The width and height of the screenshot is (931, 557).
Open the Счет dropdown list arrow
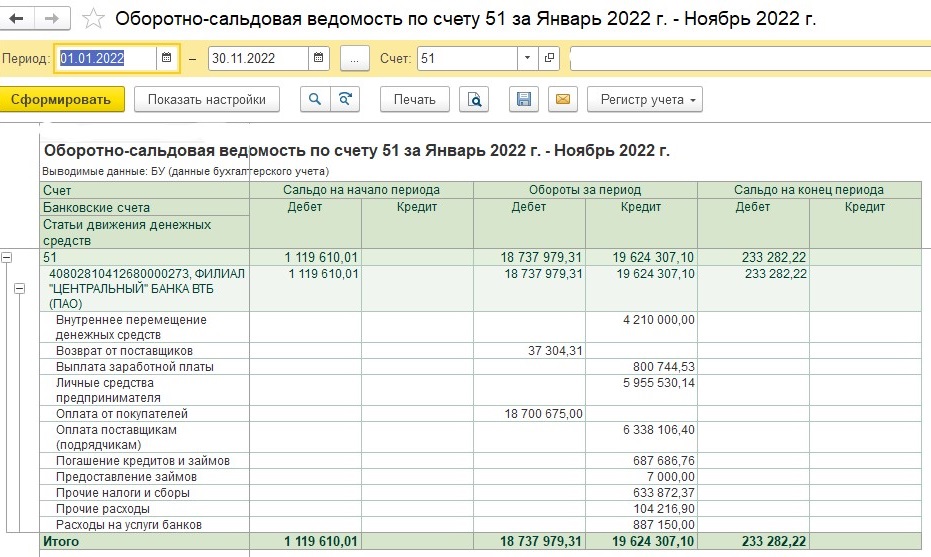(x=527, y=58)
